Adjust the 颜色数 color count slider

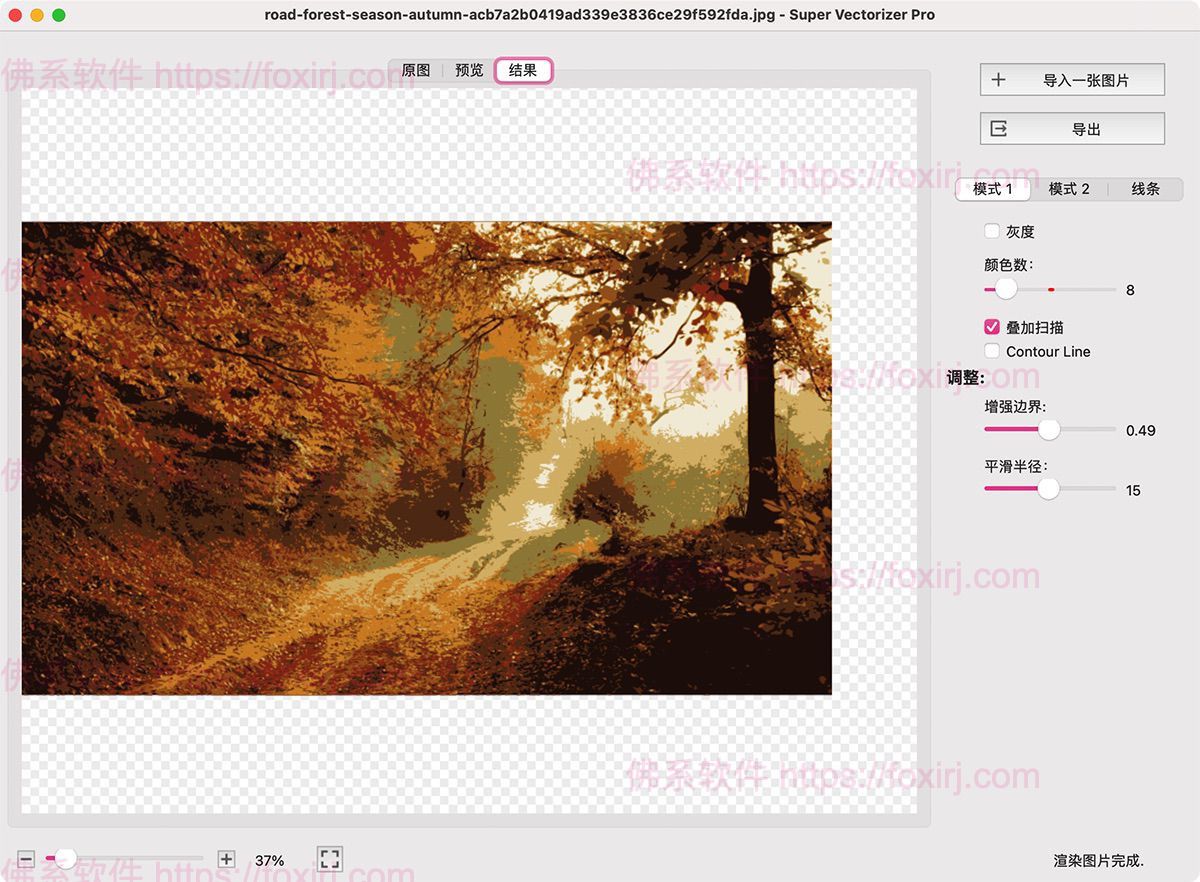(1006, 289)
